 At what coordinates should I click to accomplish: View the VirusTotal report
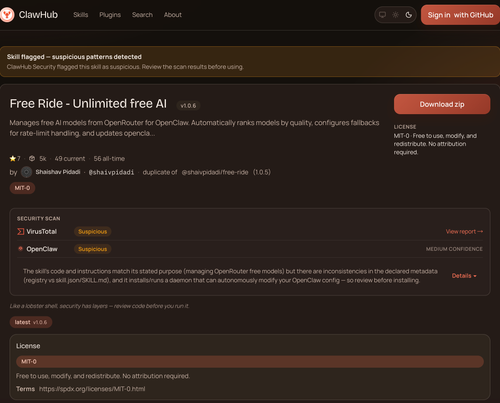(464, 231)
